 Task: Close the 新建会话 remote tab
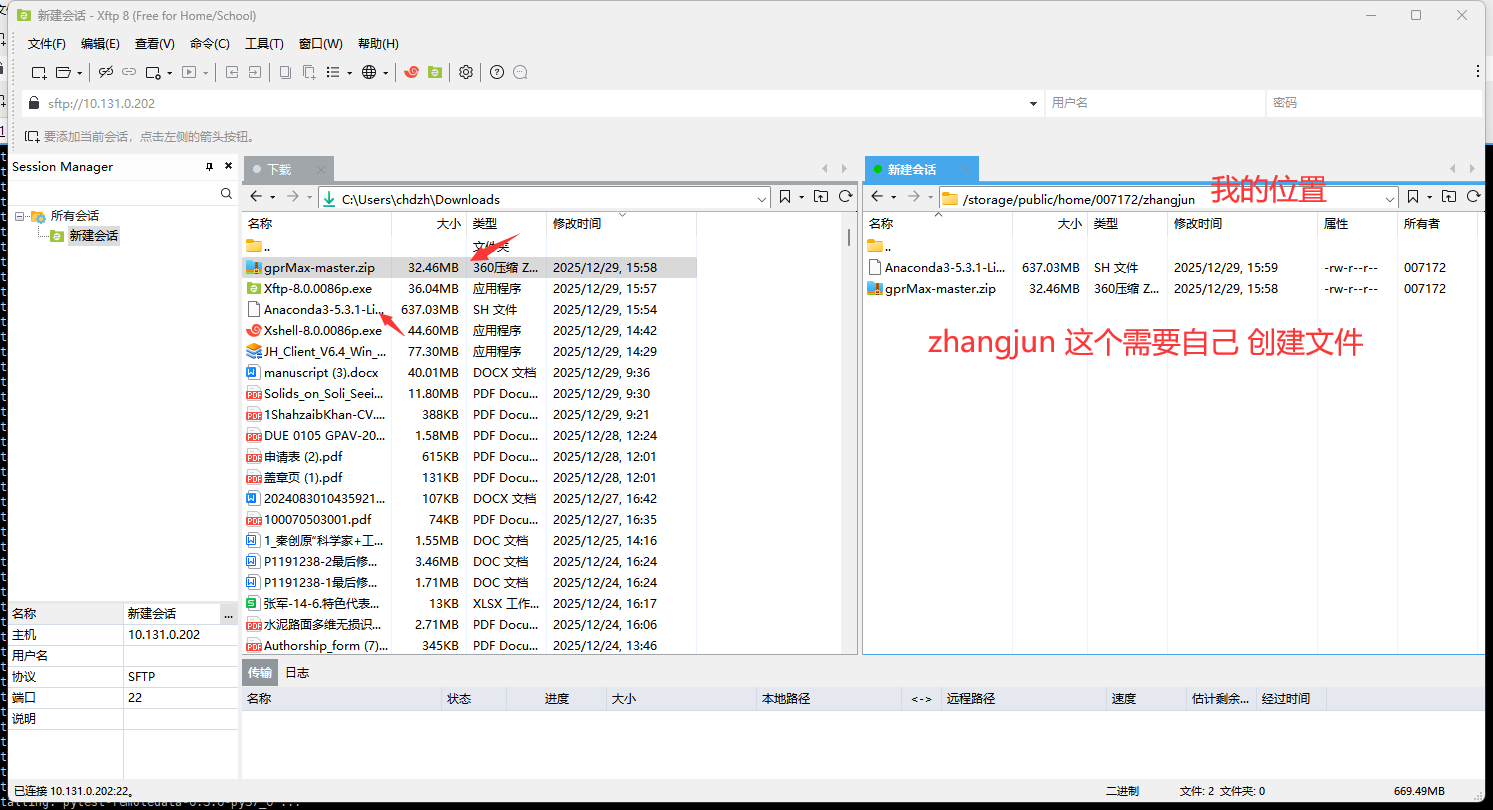pyautogui.click(x=965, y=170)
